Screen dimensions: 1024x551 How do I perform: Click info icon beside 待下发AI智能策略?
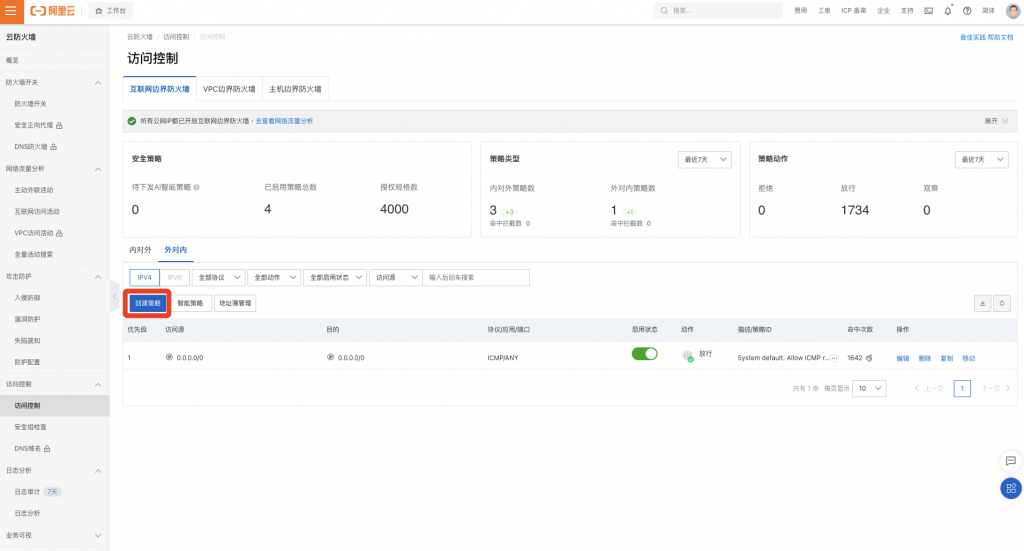pyautogui.click(x=197, y=187)
